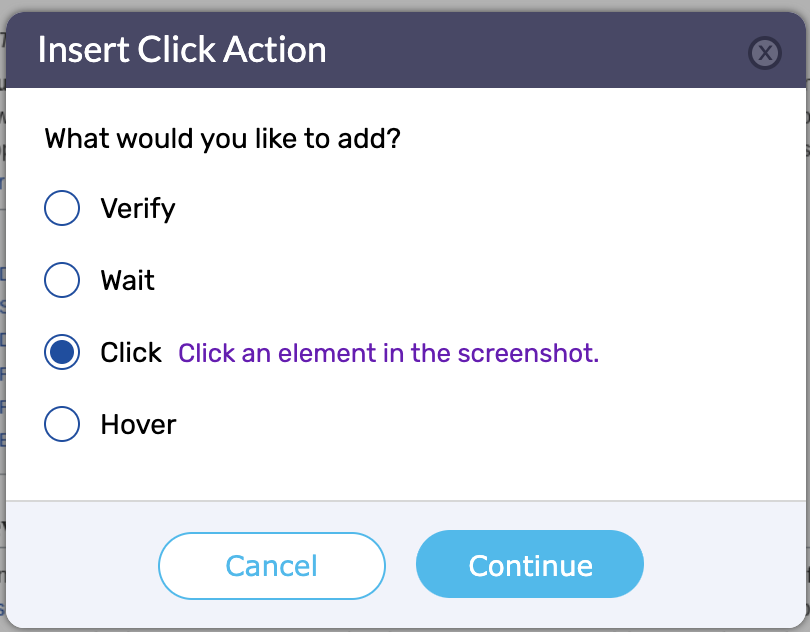This screenshot has height=632, width=810.
Task: Click the black Click option label
Action: (x=131, y=352)
